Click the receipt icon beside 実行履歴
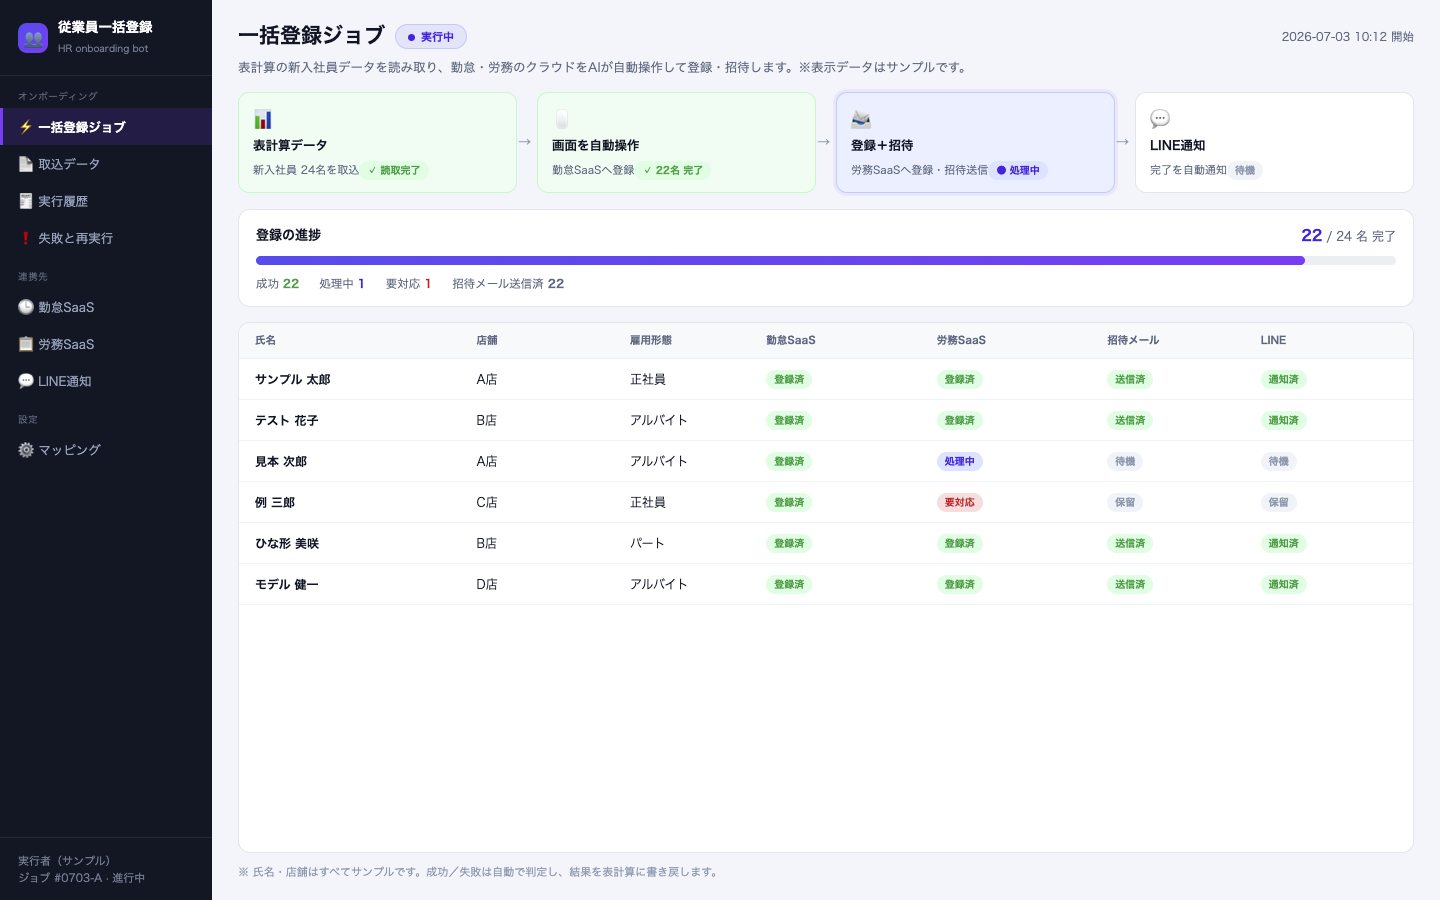 26,201
